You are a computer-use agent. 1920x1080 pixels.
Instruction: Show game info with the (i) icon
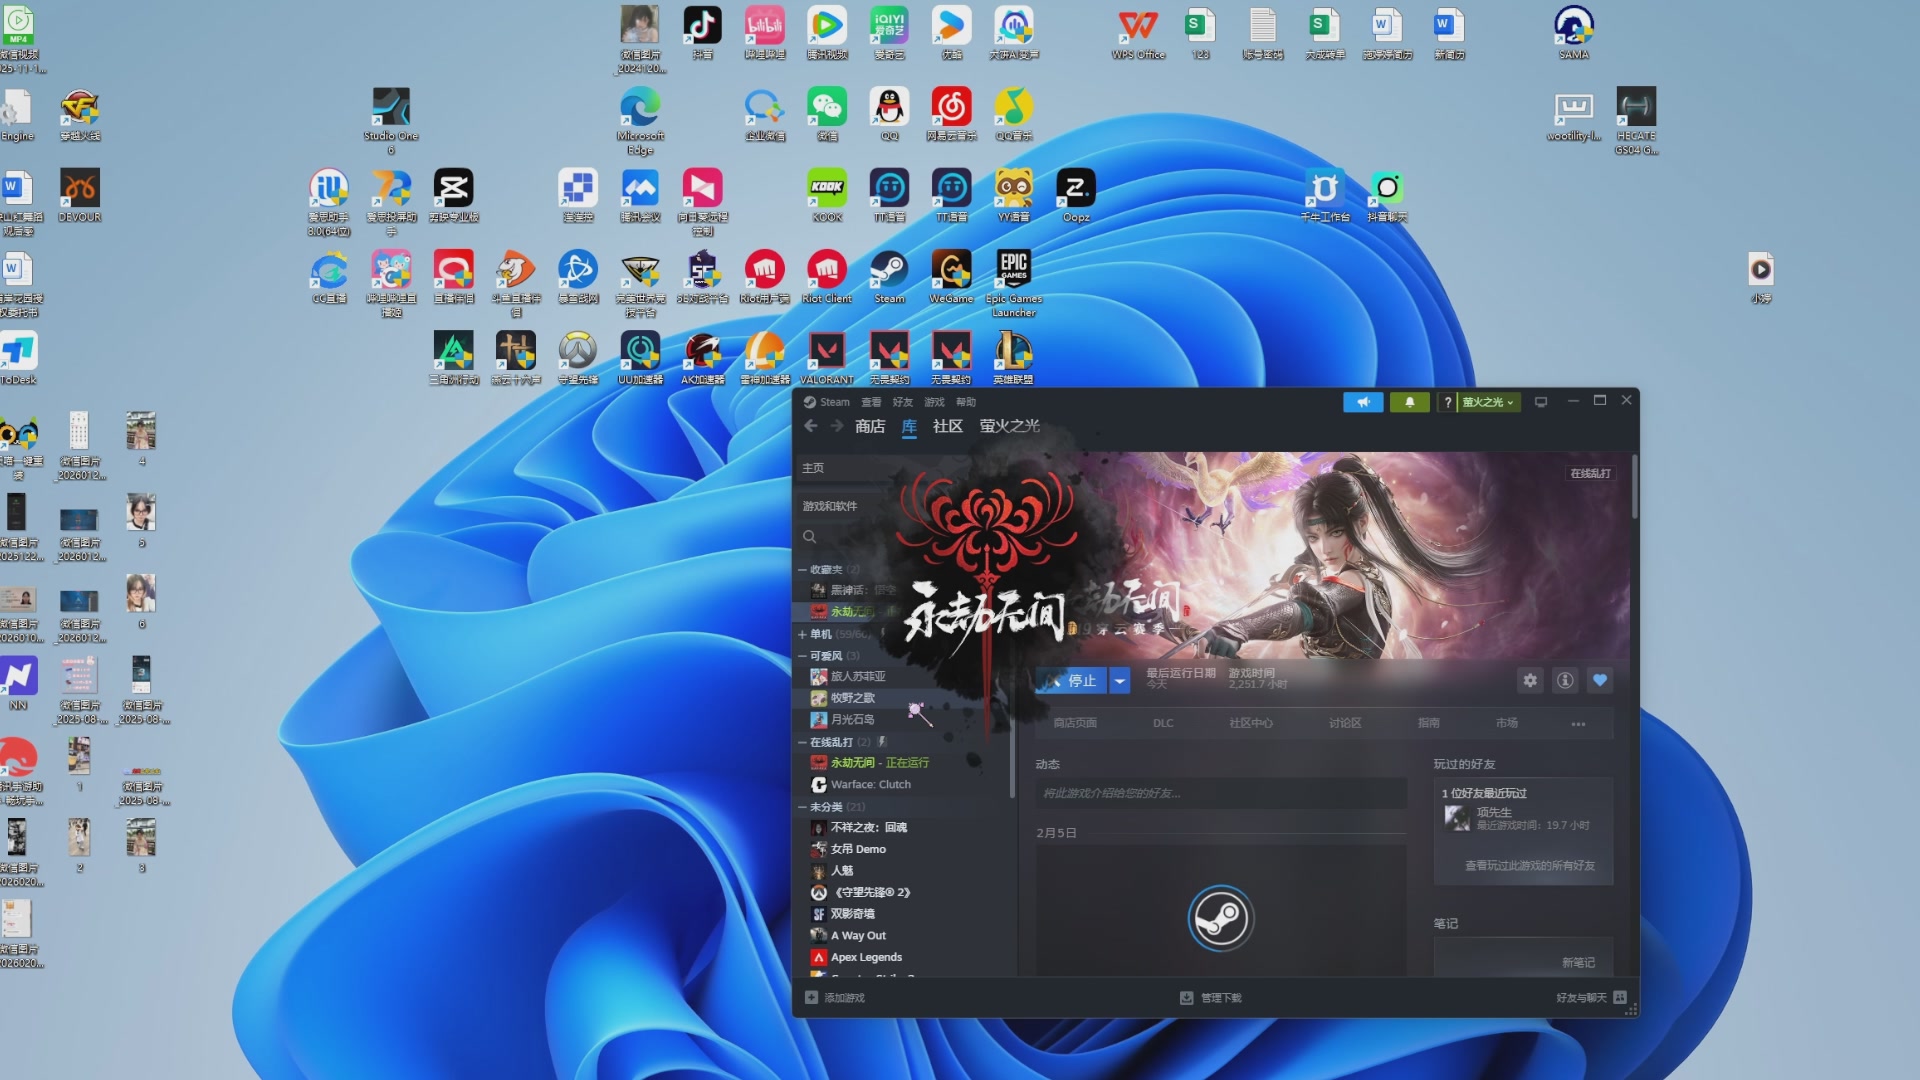click(x=1565, y=680)
